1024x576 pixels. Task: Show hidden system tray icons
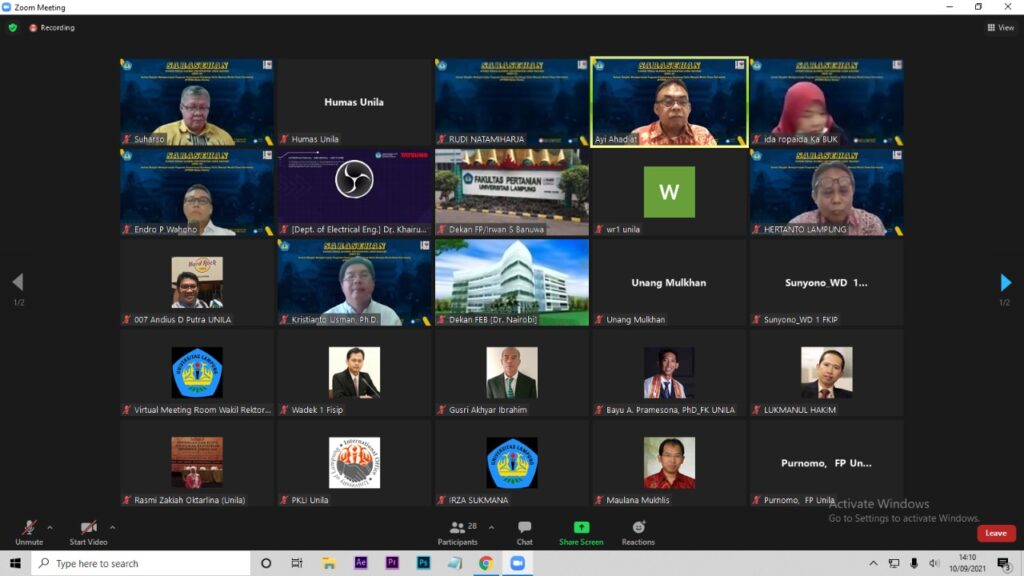point(873,563)
